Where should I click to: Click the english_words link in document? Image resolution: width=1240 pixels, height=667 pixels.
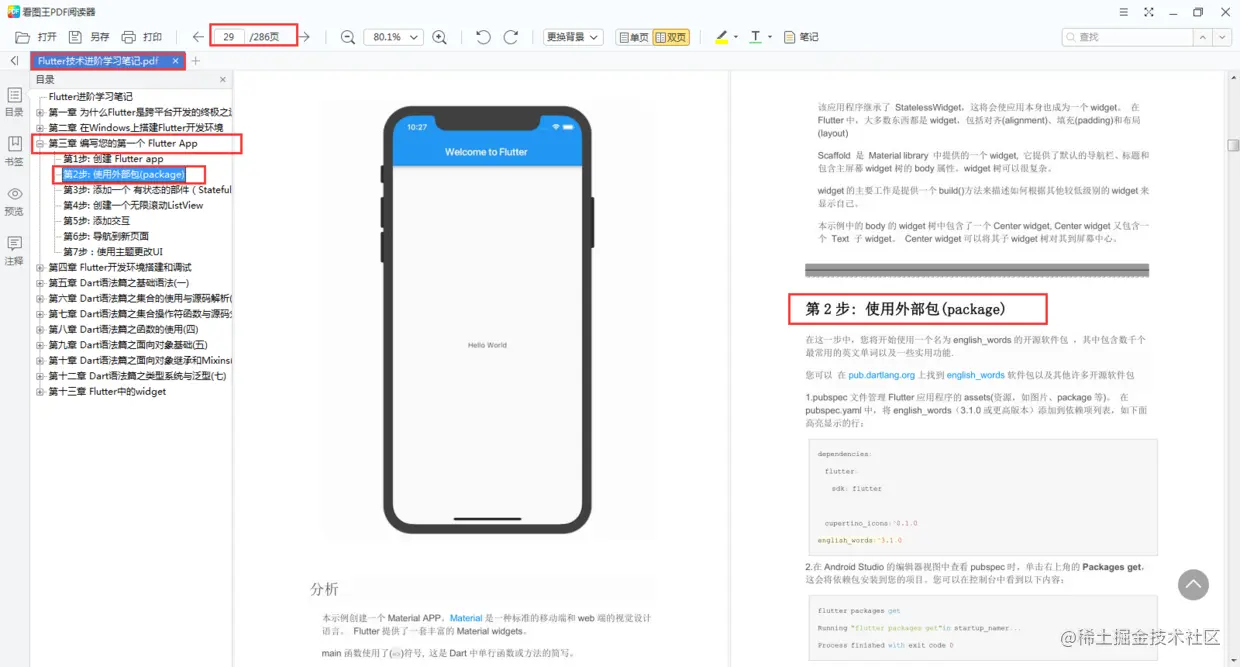[975, 375]
